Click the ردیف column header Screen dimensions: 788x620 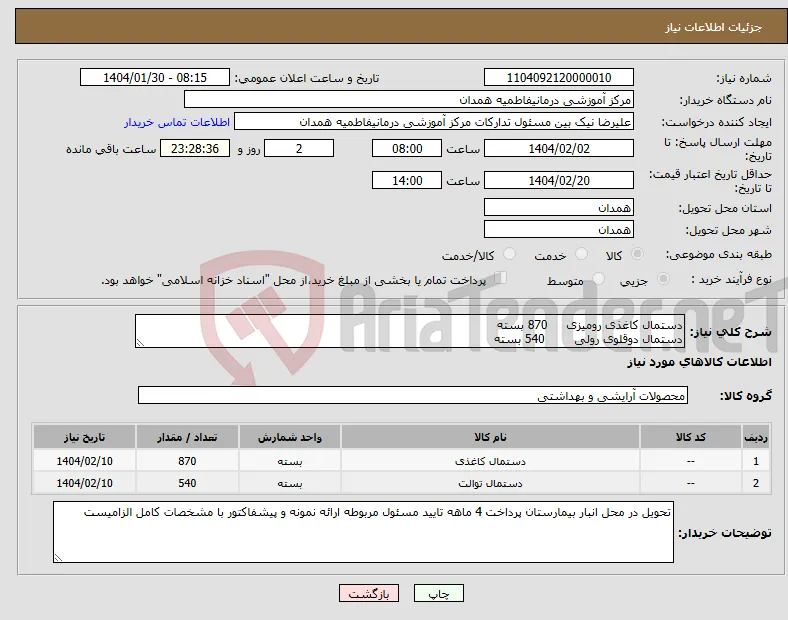[x=756, y=437]
